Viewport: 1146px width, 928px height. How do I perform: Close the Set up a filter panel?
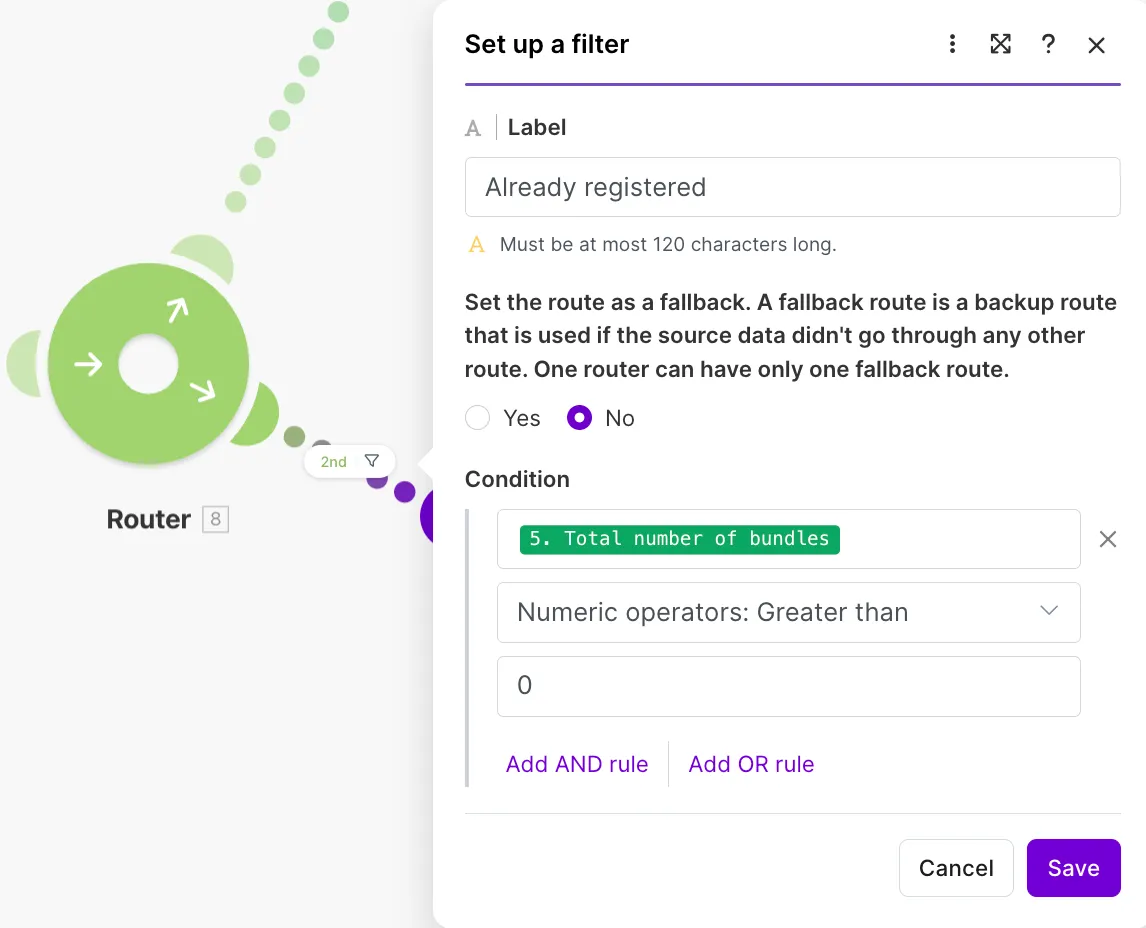1096,45
